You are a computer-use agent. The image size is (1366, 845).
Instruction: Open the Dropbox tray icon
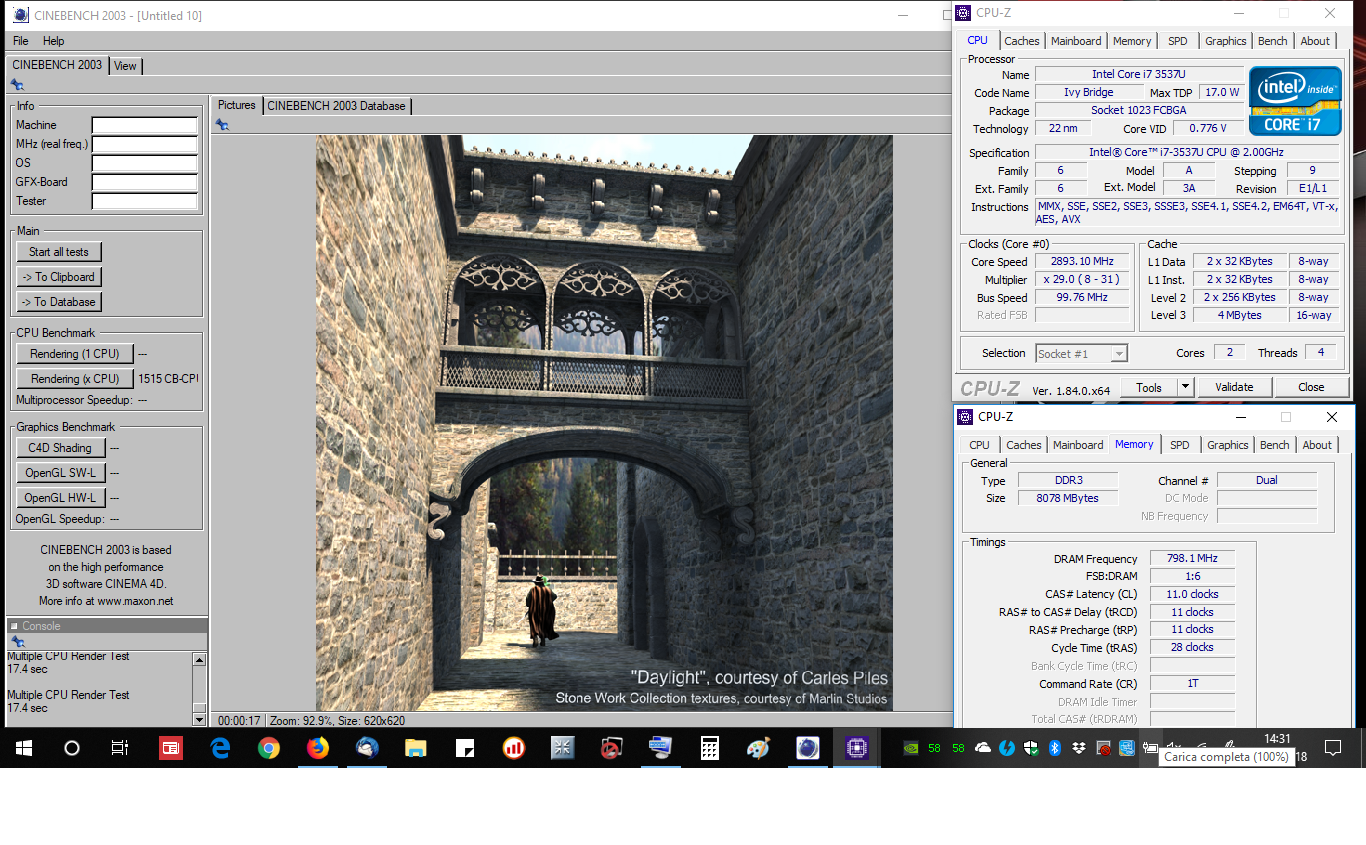1079,747
